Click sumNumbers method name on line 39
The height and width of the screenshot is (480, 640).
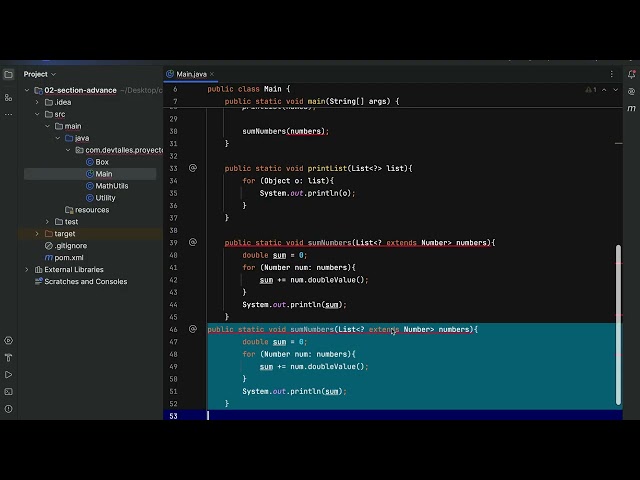tap(329, 242)
